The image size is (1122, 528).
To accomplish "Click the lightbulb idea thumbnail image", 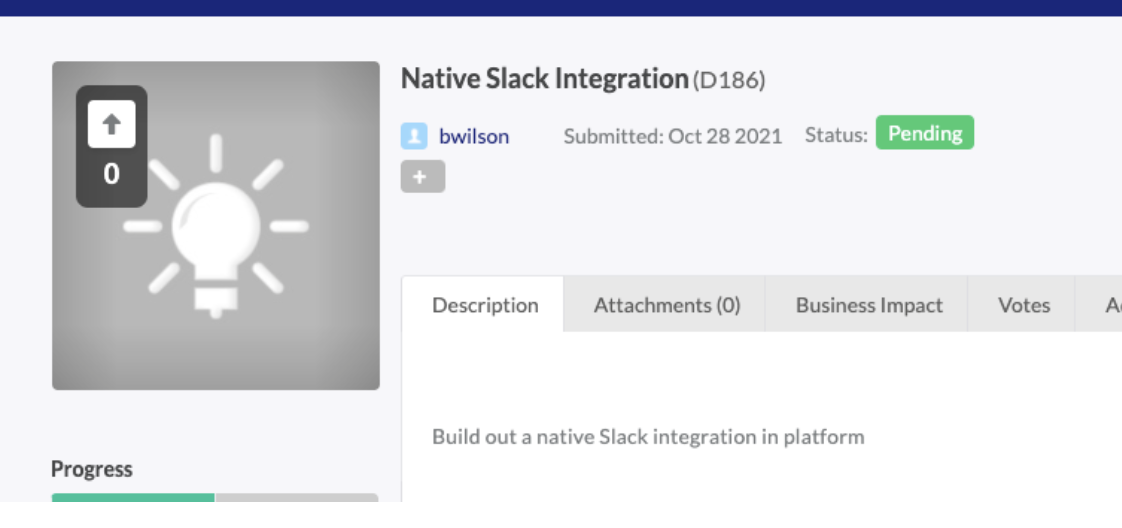I will pos(216,226).
